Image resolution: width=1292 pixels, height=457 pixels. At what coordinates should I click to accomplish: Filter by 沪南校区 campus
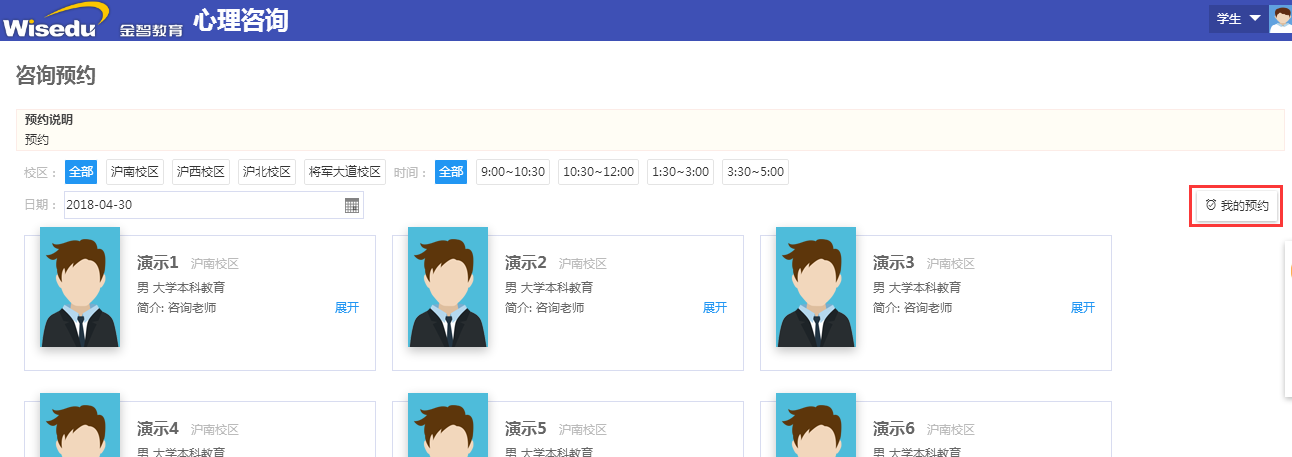[135, 172]
